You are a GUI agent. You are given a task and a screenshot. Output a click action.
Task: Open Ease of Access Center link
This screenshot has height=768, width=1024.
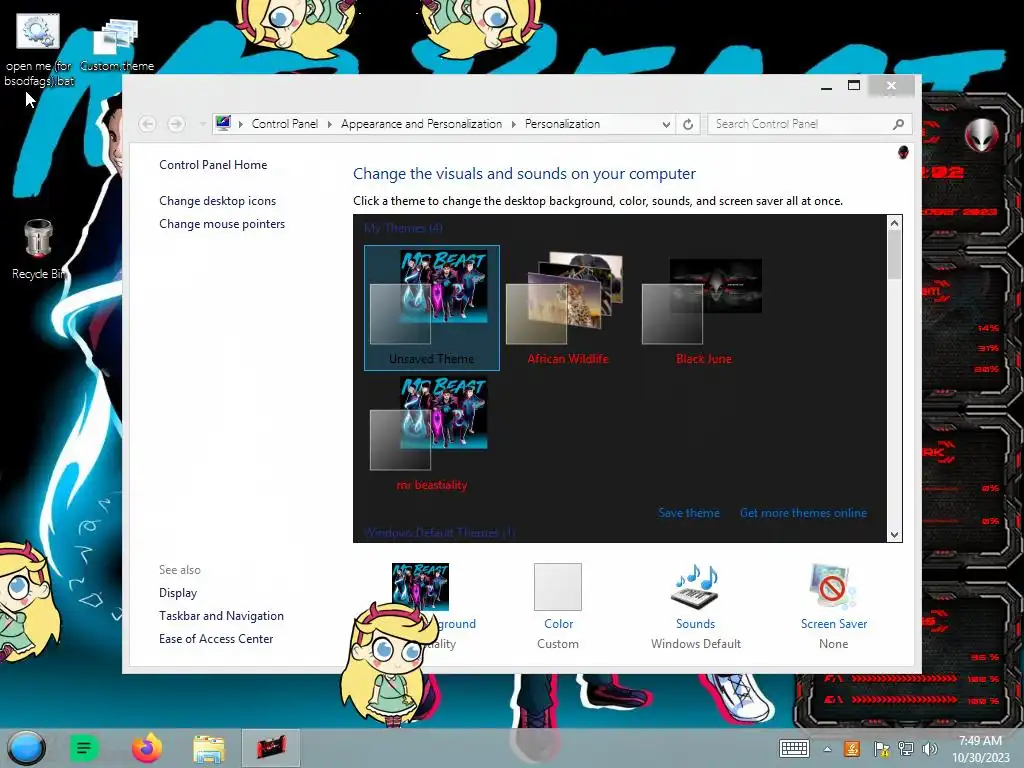[216, 638]
